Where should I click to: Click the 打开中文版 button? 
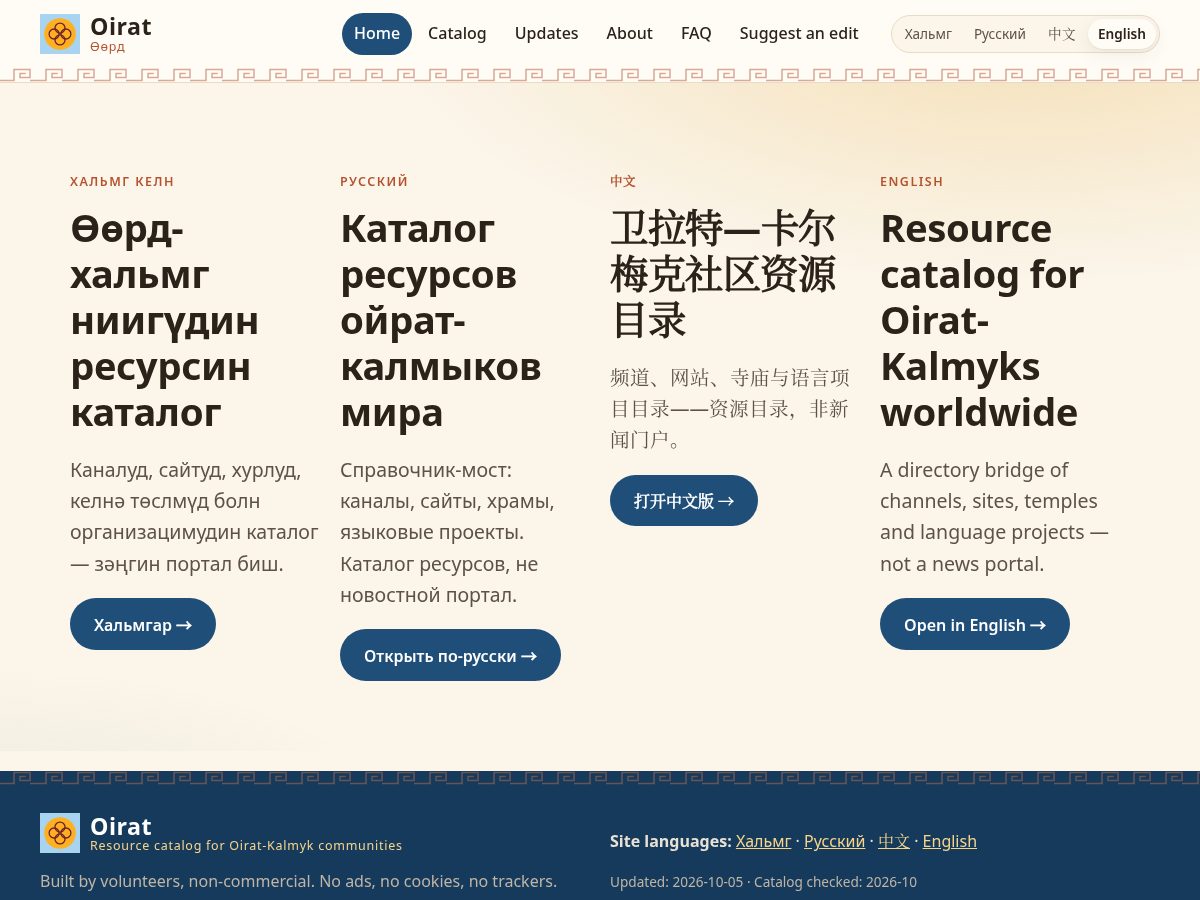click(684, 500)
